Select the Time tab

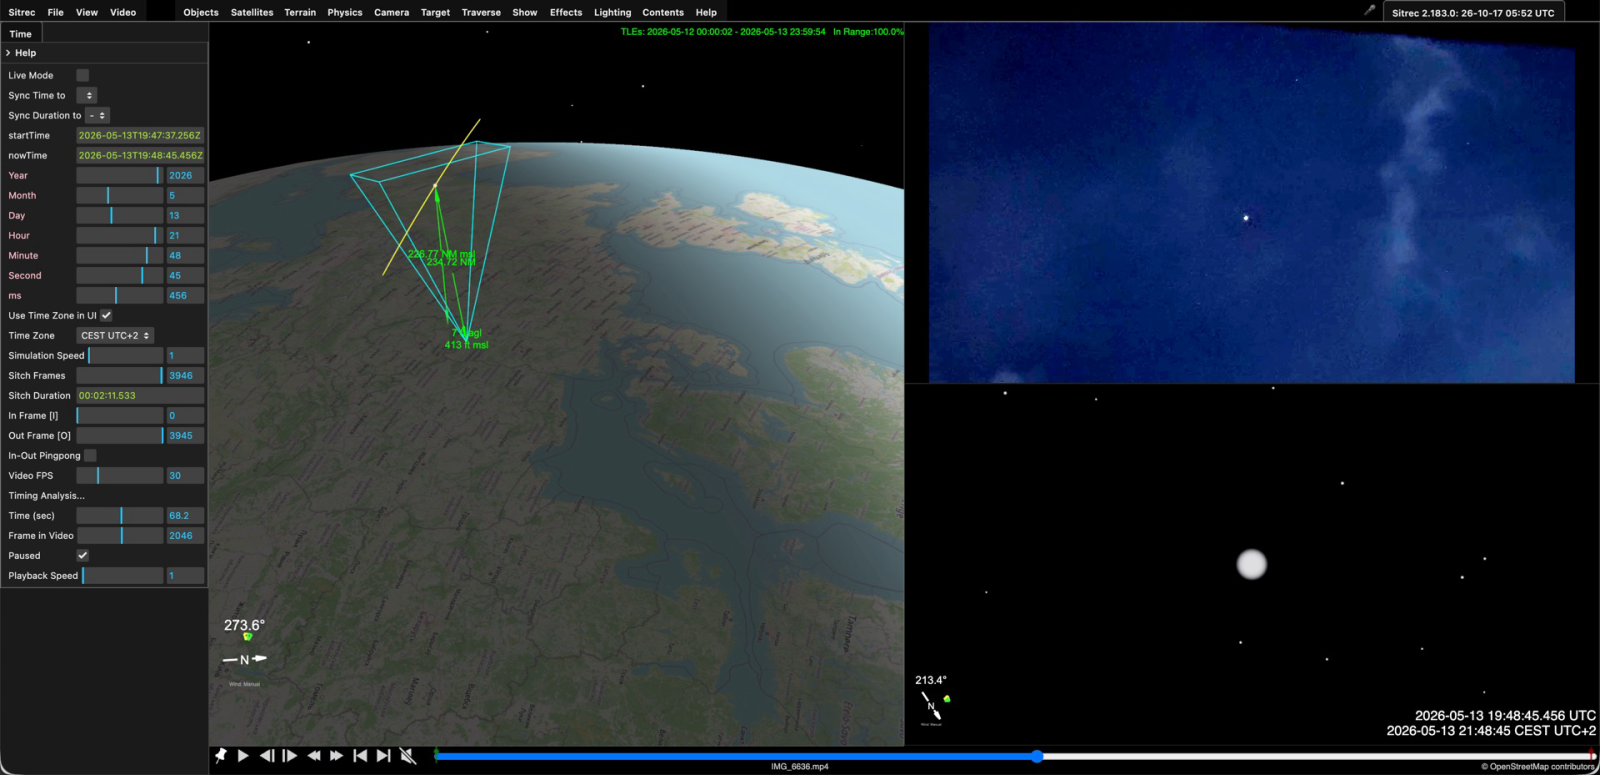pos(21,34)
